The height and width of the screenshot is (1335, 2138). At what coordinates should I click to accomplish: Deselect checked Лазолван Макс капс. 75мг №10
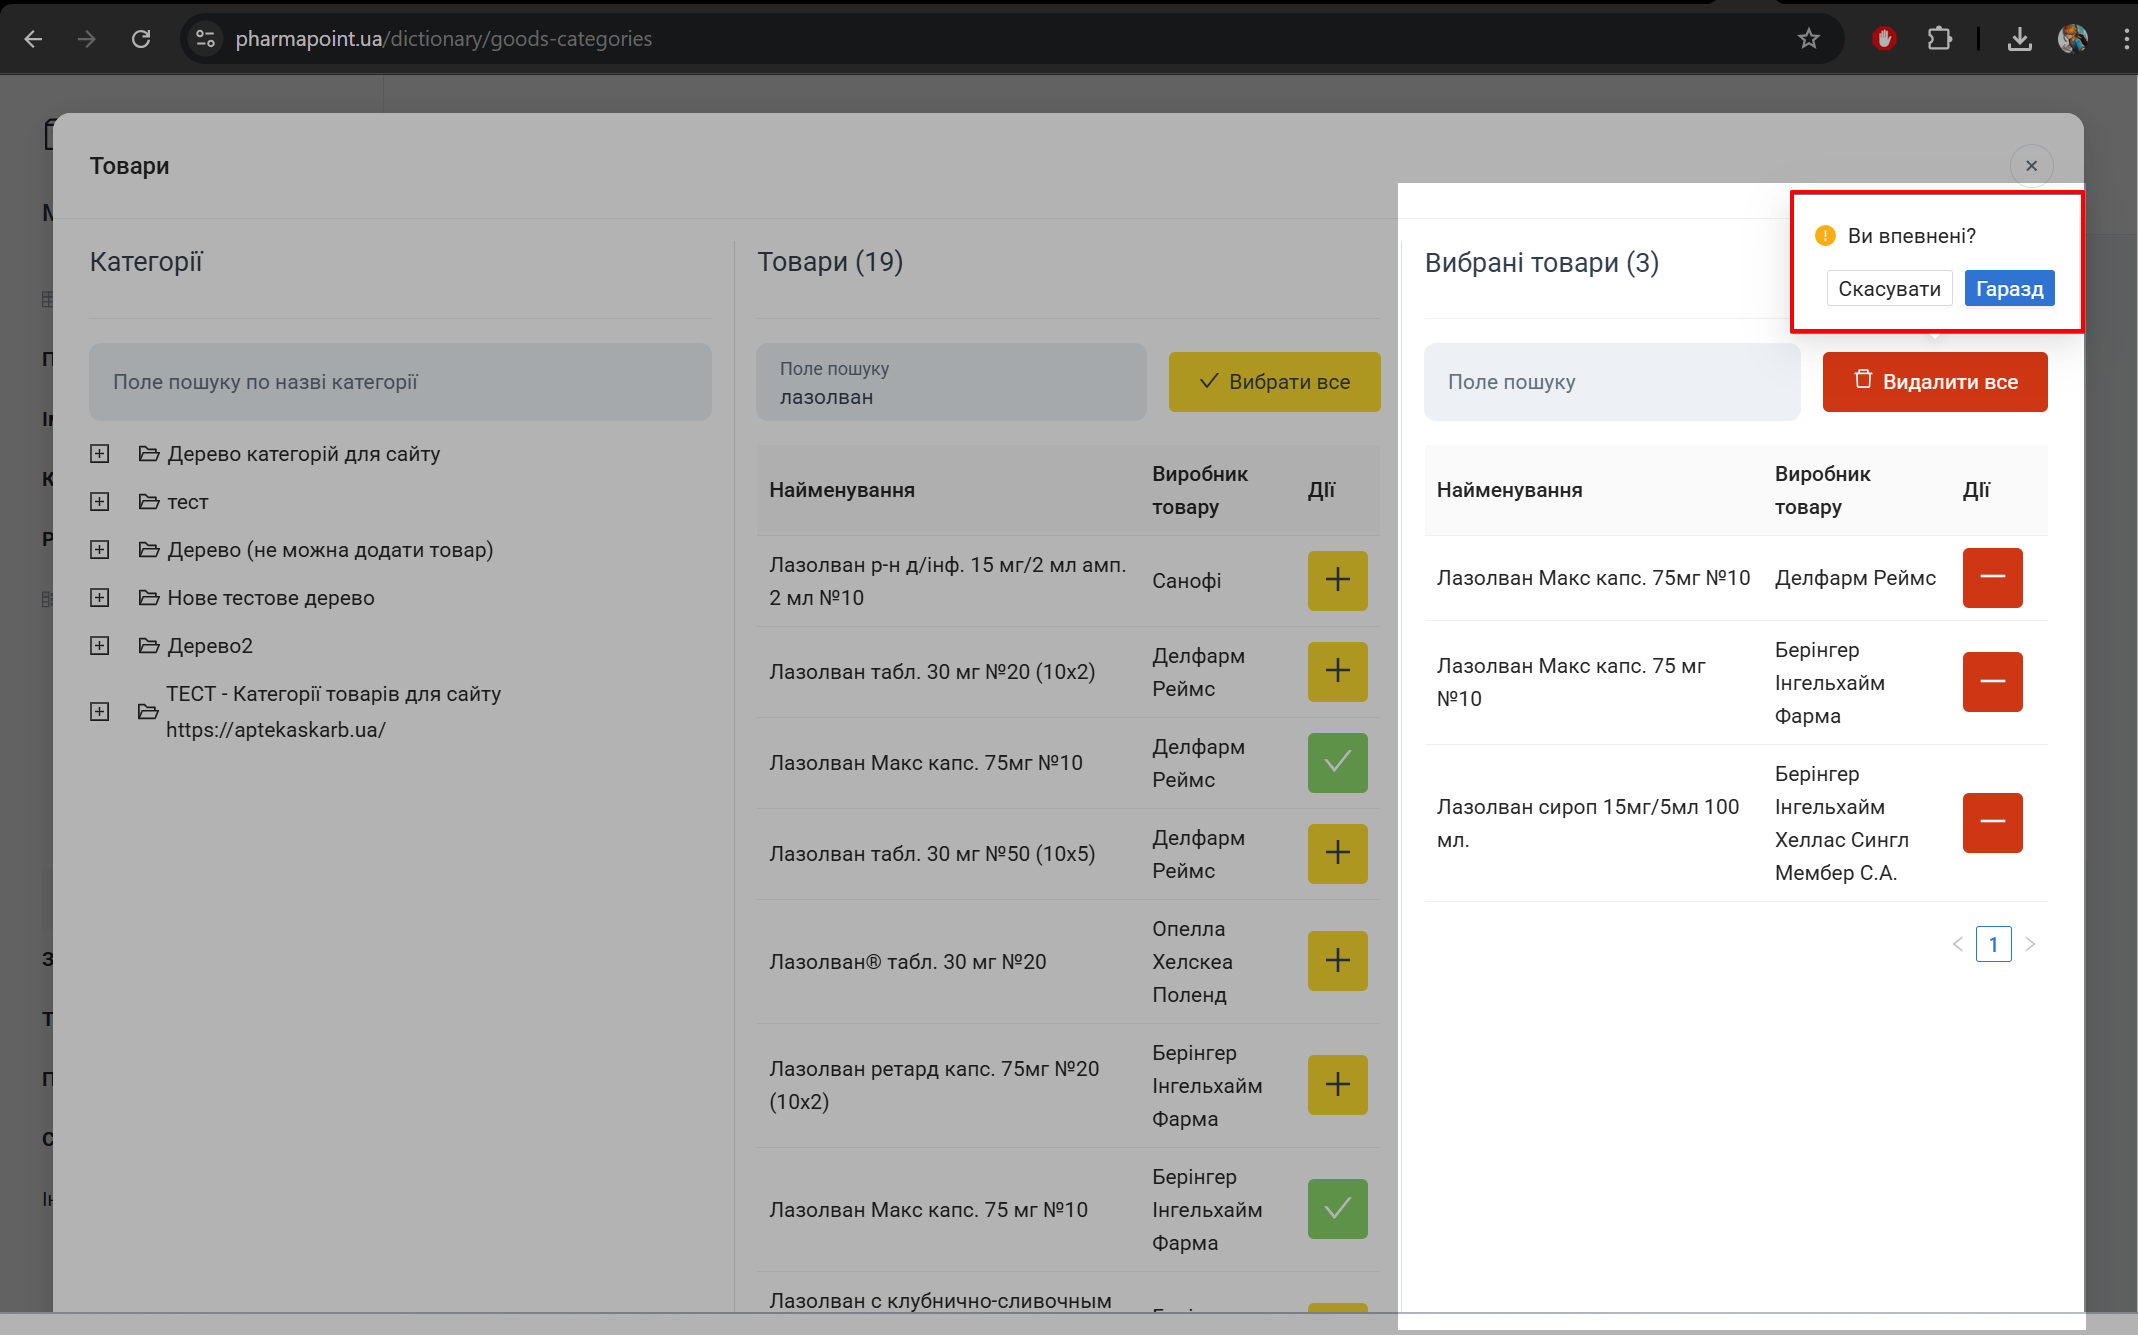[1337, 762]
